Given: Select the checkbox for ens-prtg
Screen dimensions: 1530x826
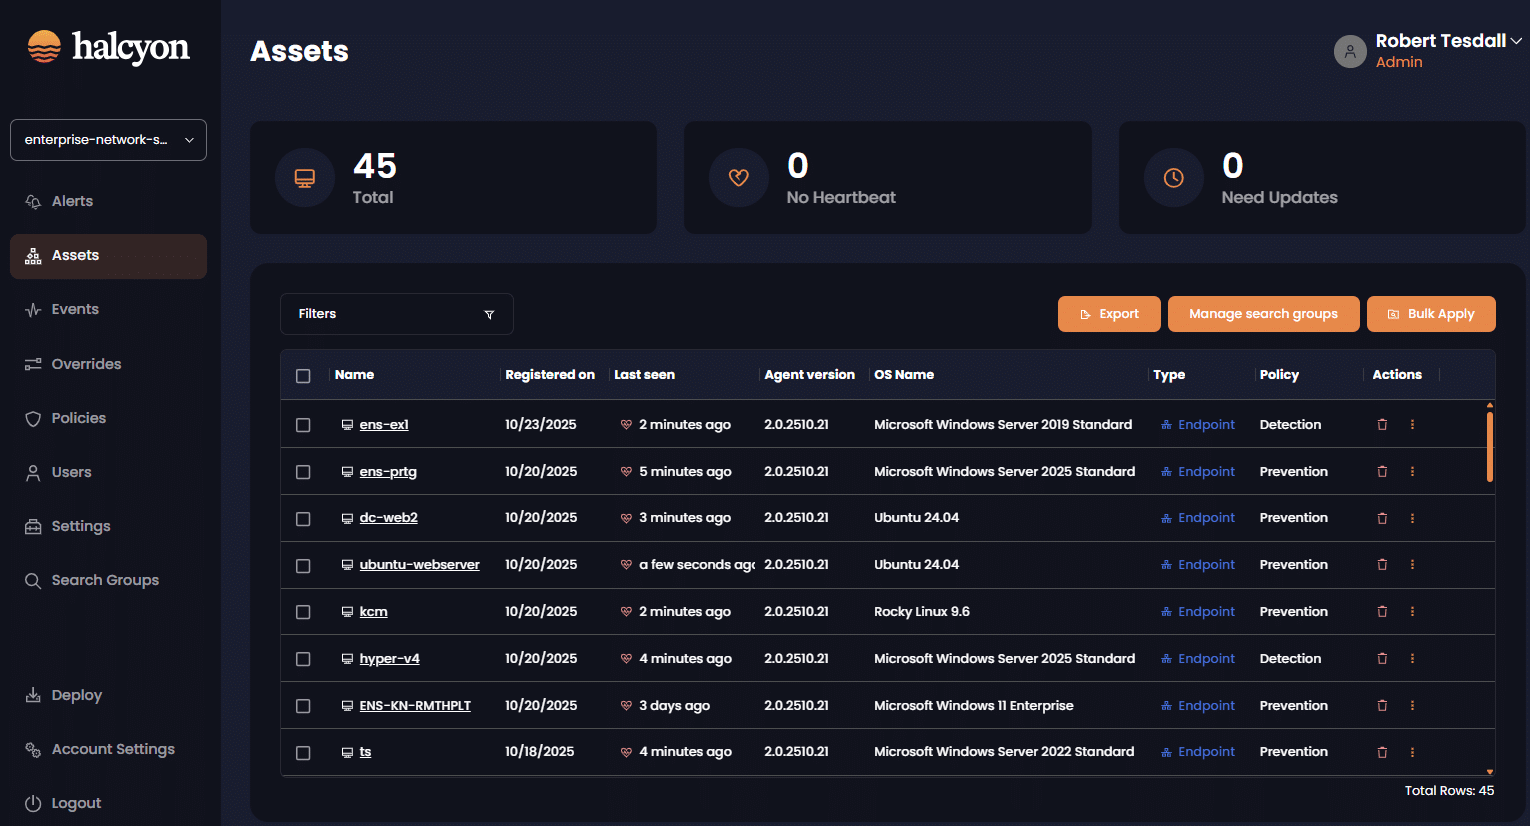Looking at the screenshot, I should (303, 472).
